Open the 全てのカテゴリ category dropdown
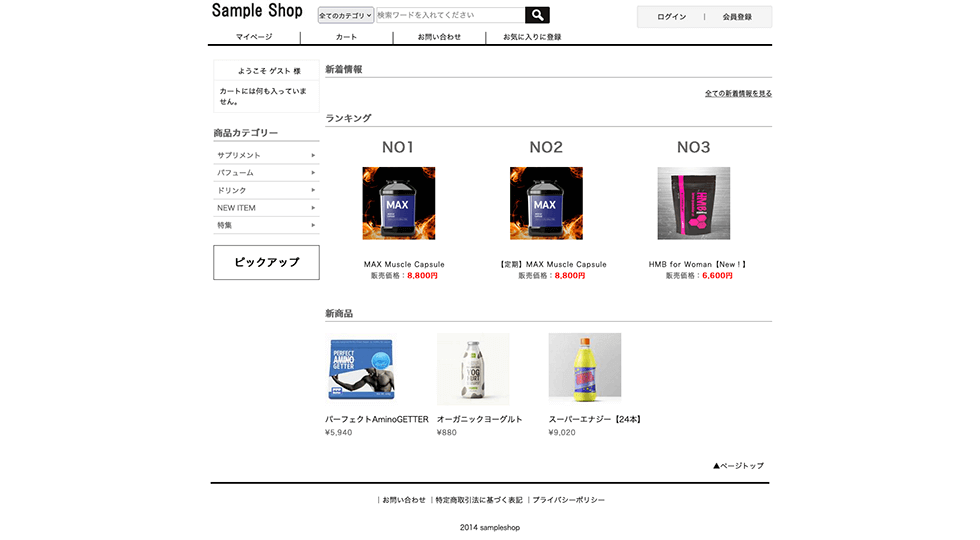 pyautogui.click(x=346, y=15)
